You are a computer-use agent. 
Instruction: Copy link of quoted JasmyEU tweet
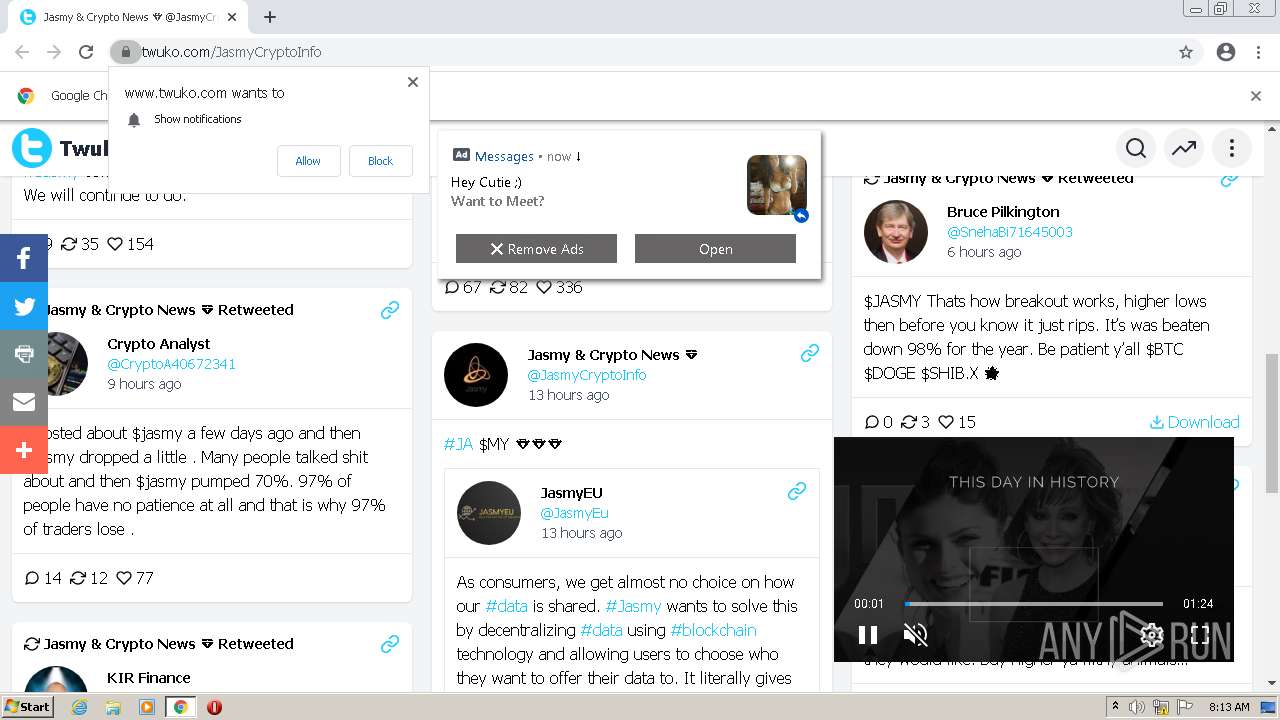click(x=797, y=491)
